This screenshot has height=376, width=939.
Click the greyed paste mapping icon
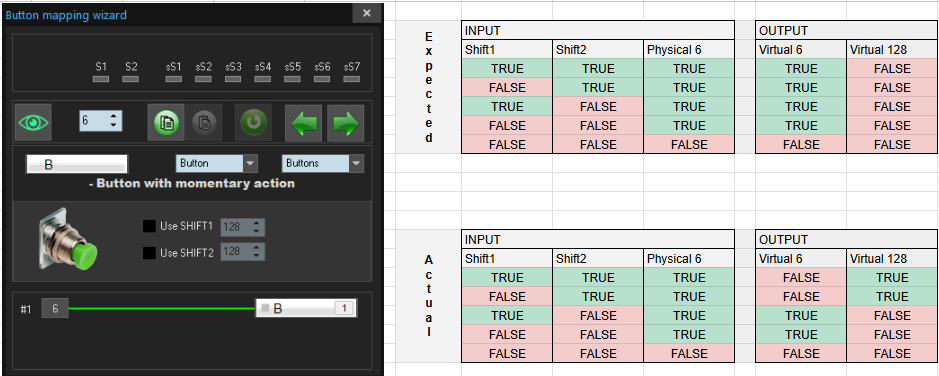point(204,123)
